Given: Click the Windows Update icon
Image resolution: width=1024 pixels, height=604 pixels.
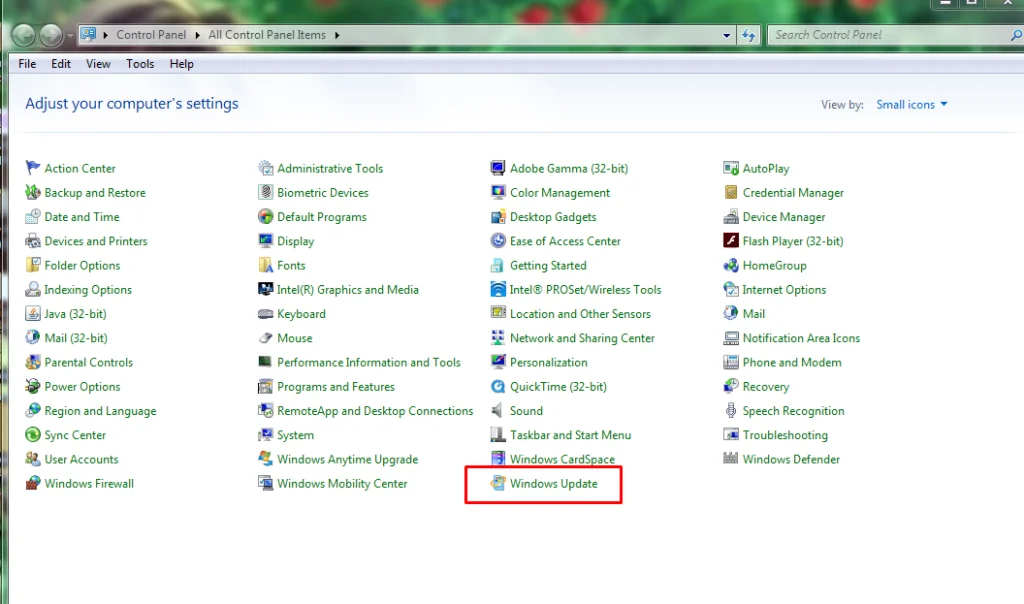Looking at the screenshot, I should [498, 483].
